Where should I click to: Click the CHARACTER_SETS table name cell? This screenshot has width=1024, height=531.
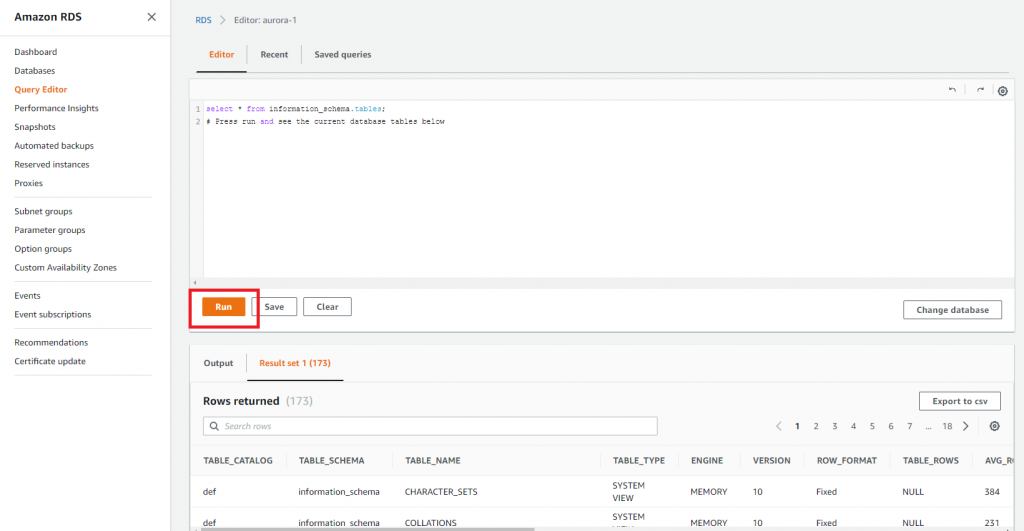coord(441,492)
